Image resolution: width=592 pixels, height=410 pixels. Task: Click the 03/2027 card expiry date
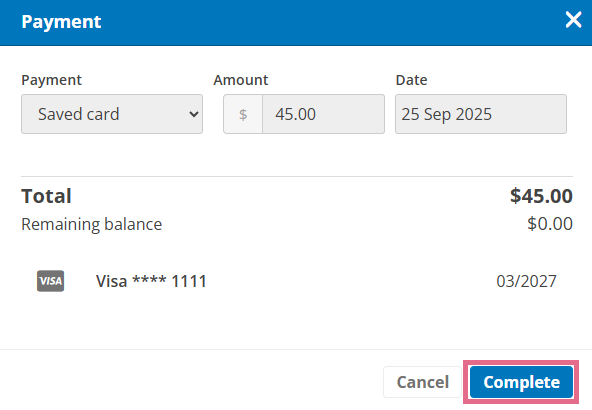(526, 281)
